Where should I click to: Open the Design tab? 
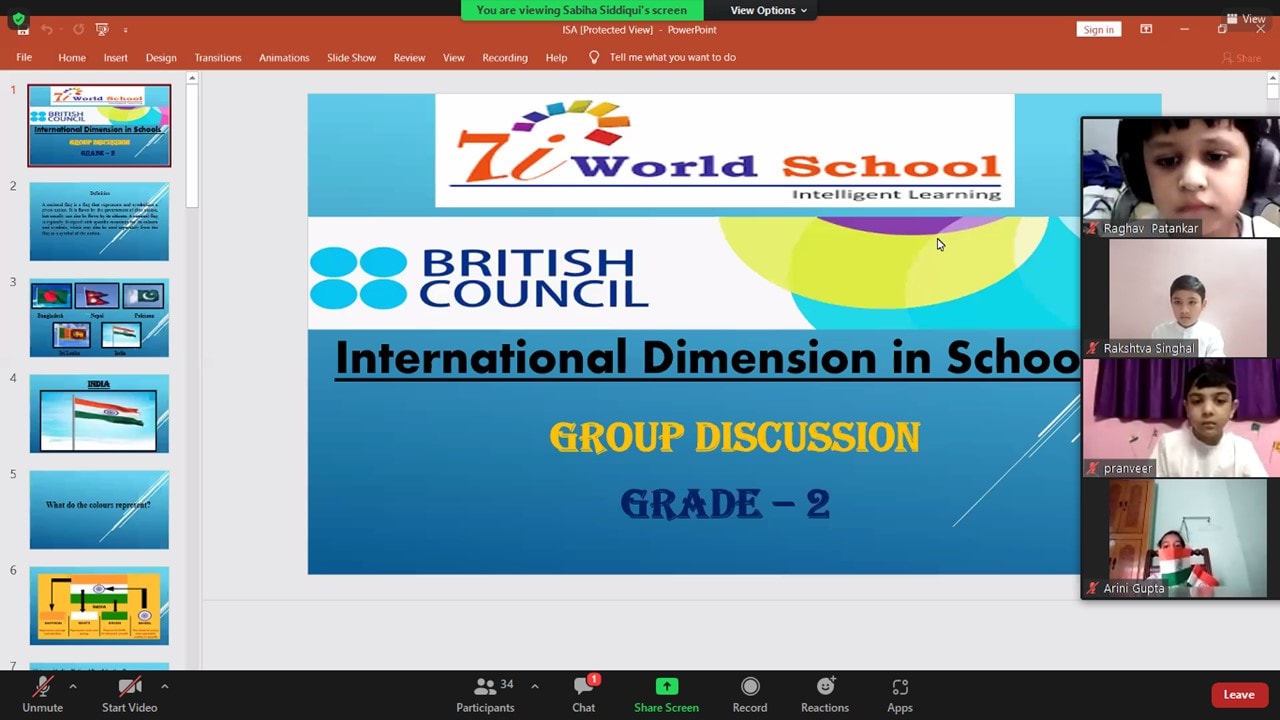point(161,57)
